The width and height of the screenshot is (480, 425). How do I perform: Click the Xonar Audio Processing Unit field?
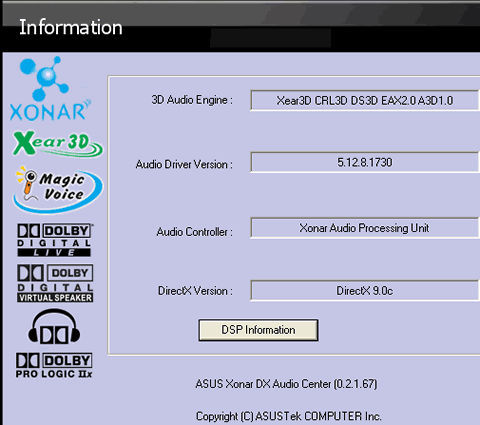(x=365, y=228)
